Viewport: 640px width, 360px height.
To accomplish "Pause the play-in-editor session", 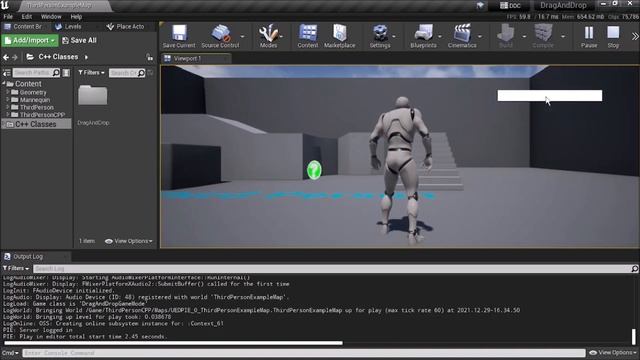I will coord(589,36).
